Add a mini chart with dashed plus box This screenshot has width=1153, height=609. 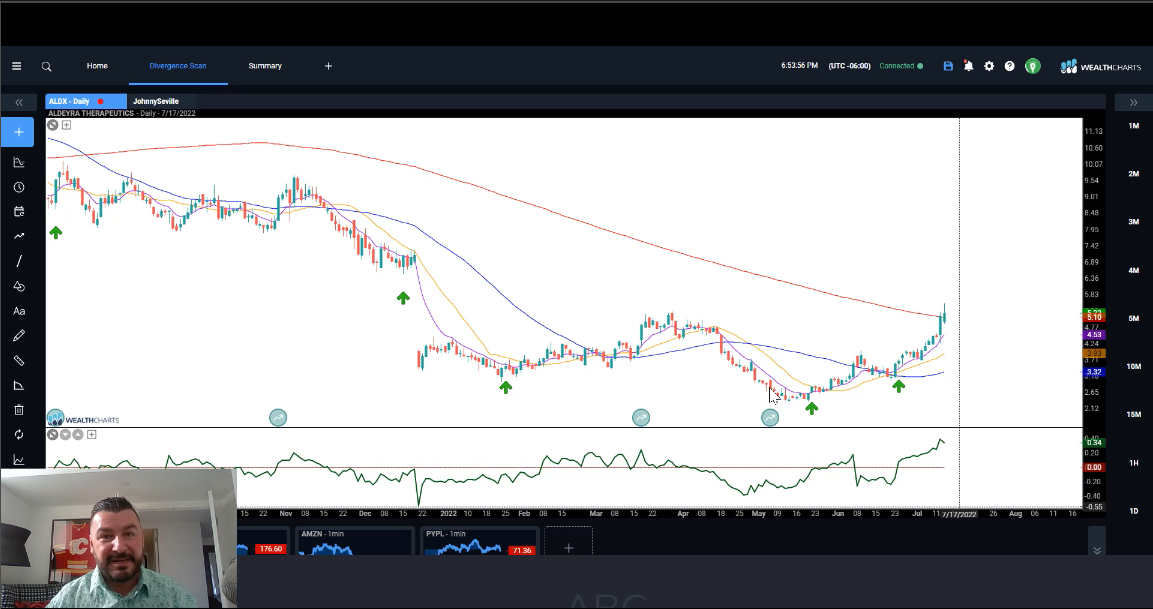[x=568, y=542]
